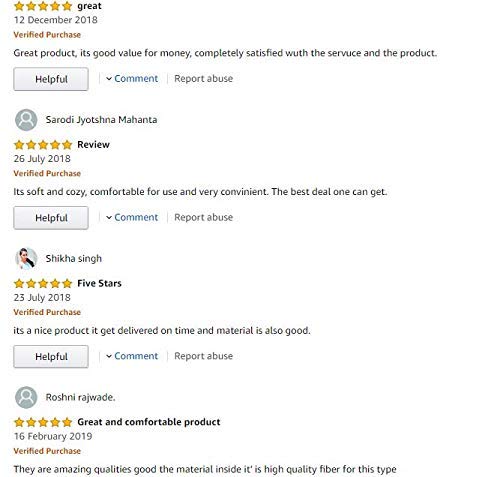The width and height of the screenshot is (500, 477).
Task: Mark Shikha singh's review as Helpful
Action: [51, 356]
